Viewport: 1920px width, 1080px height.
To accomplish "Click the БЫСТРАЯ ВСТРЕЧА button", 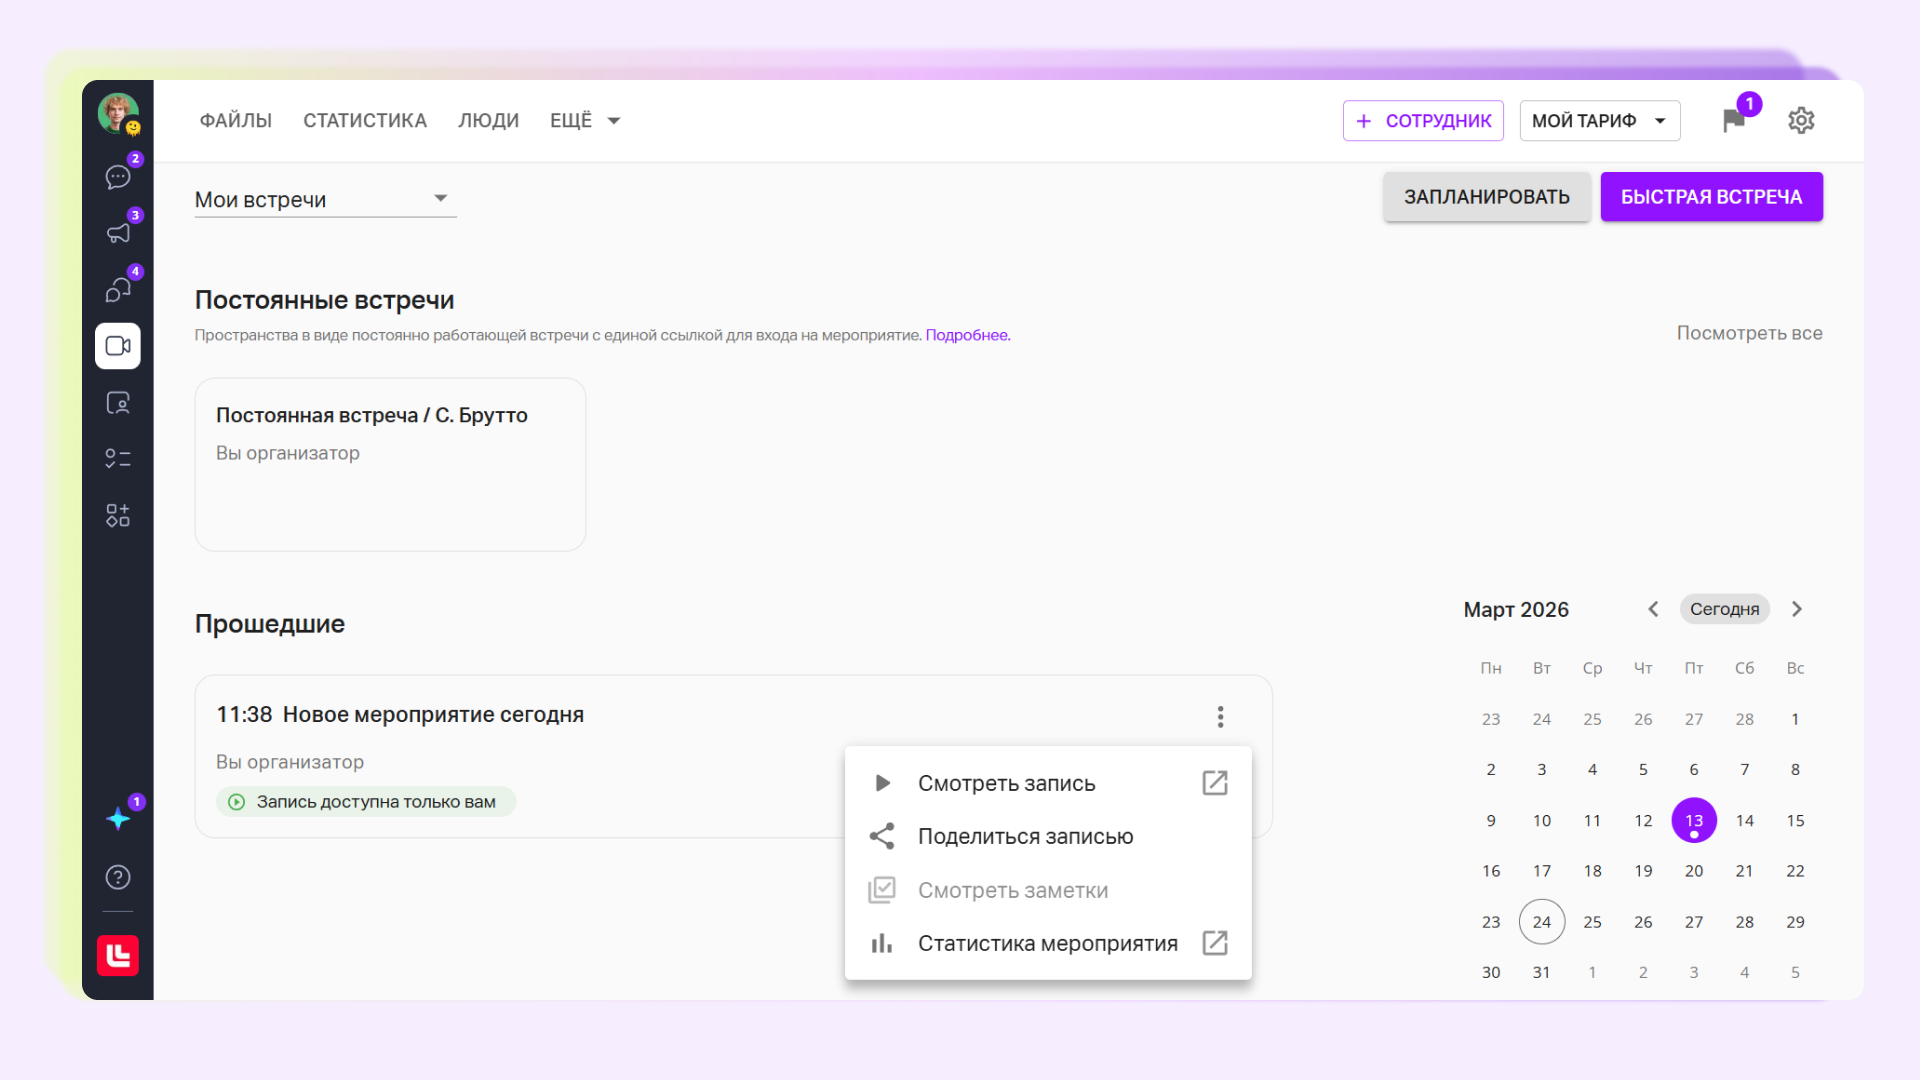I will [x=1711, y=197].
